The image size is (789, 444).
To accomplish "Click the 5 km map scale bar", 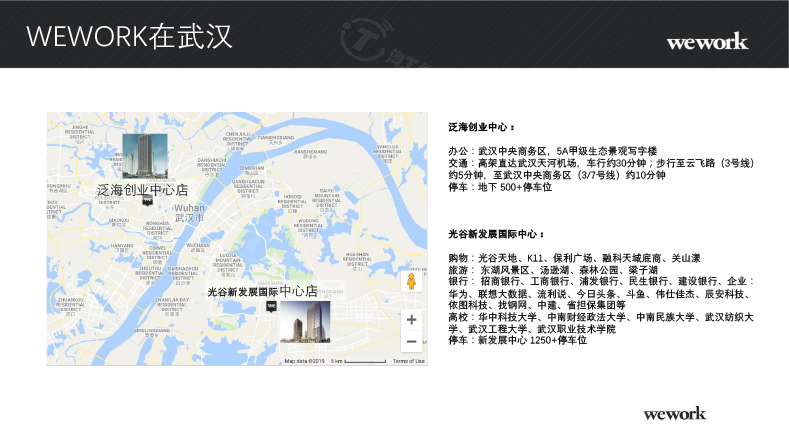I will click(358, 361).
